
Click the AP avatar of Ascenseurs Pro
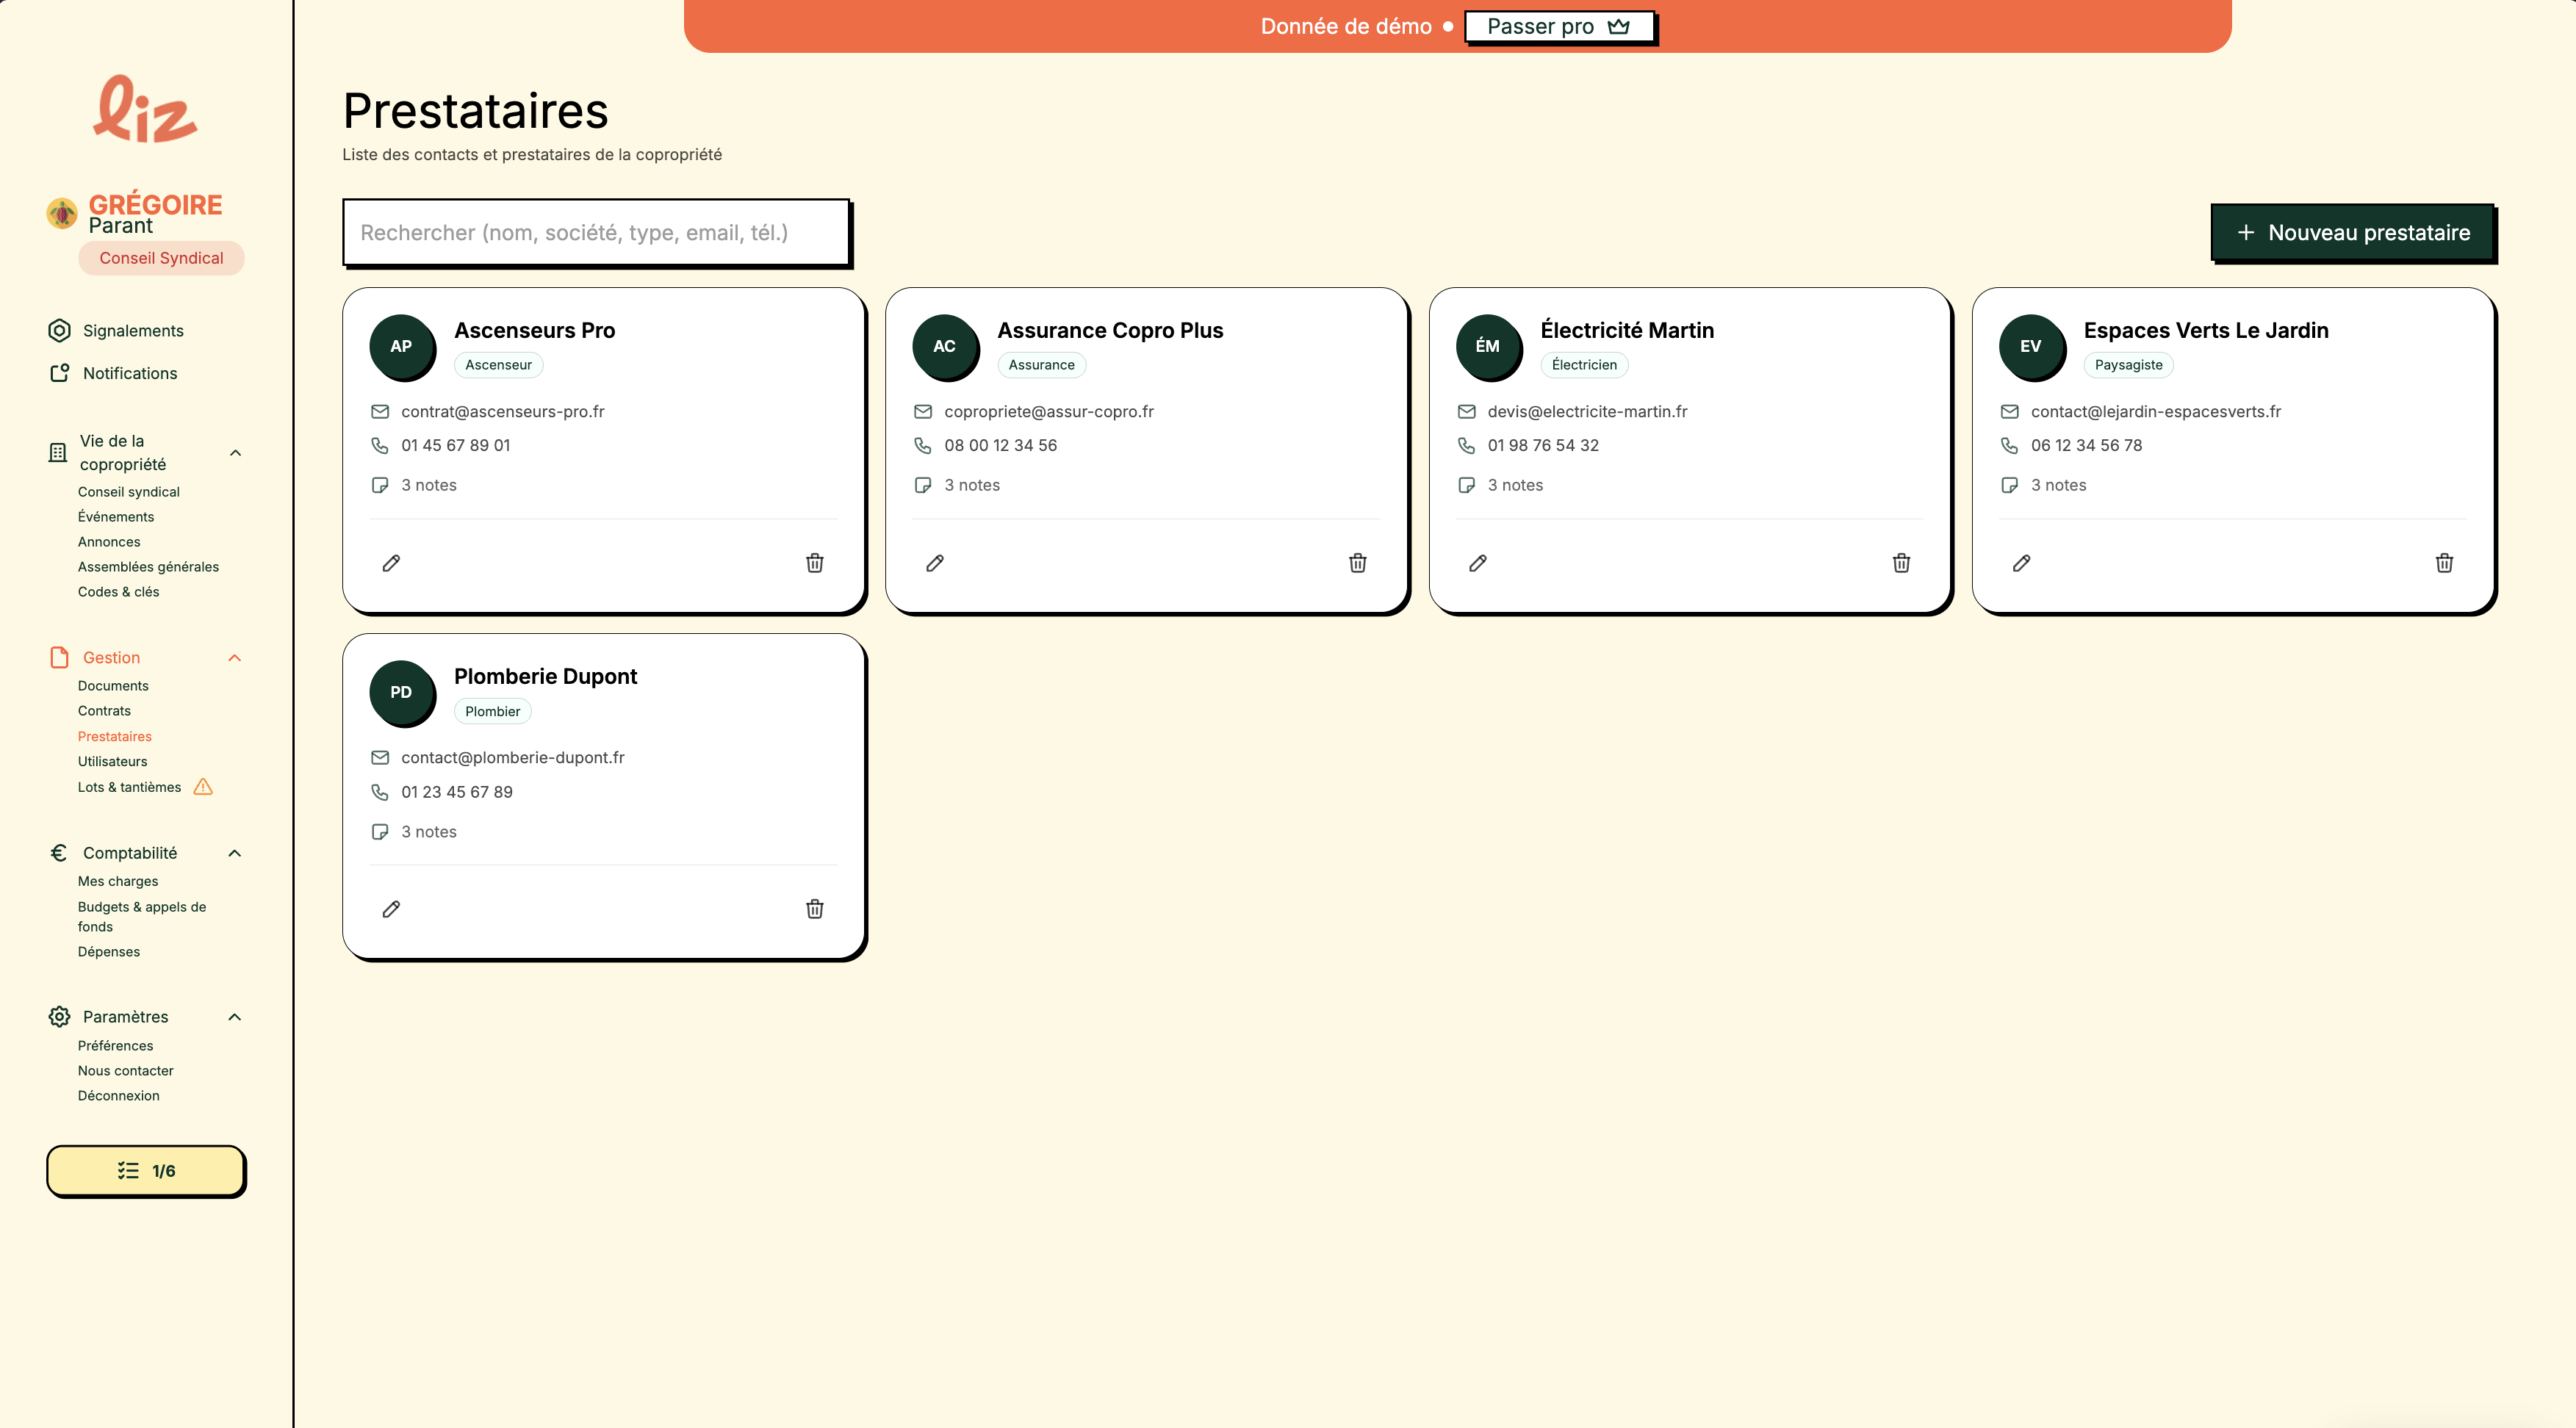click(x=401, y=346)
